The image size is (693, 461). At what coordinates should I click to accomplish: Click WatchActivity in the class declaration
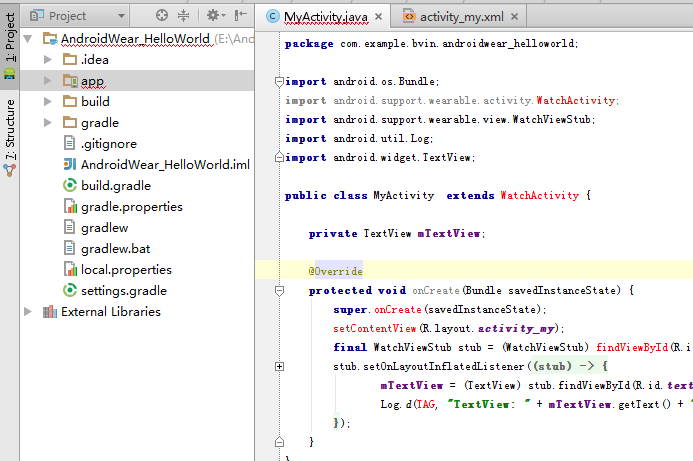pos(540,195)
